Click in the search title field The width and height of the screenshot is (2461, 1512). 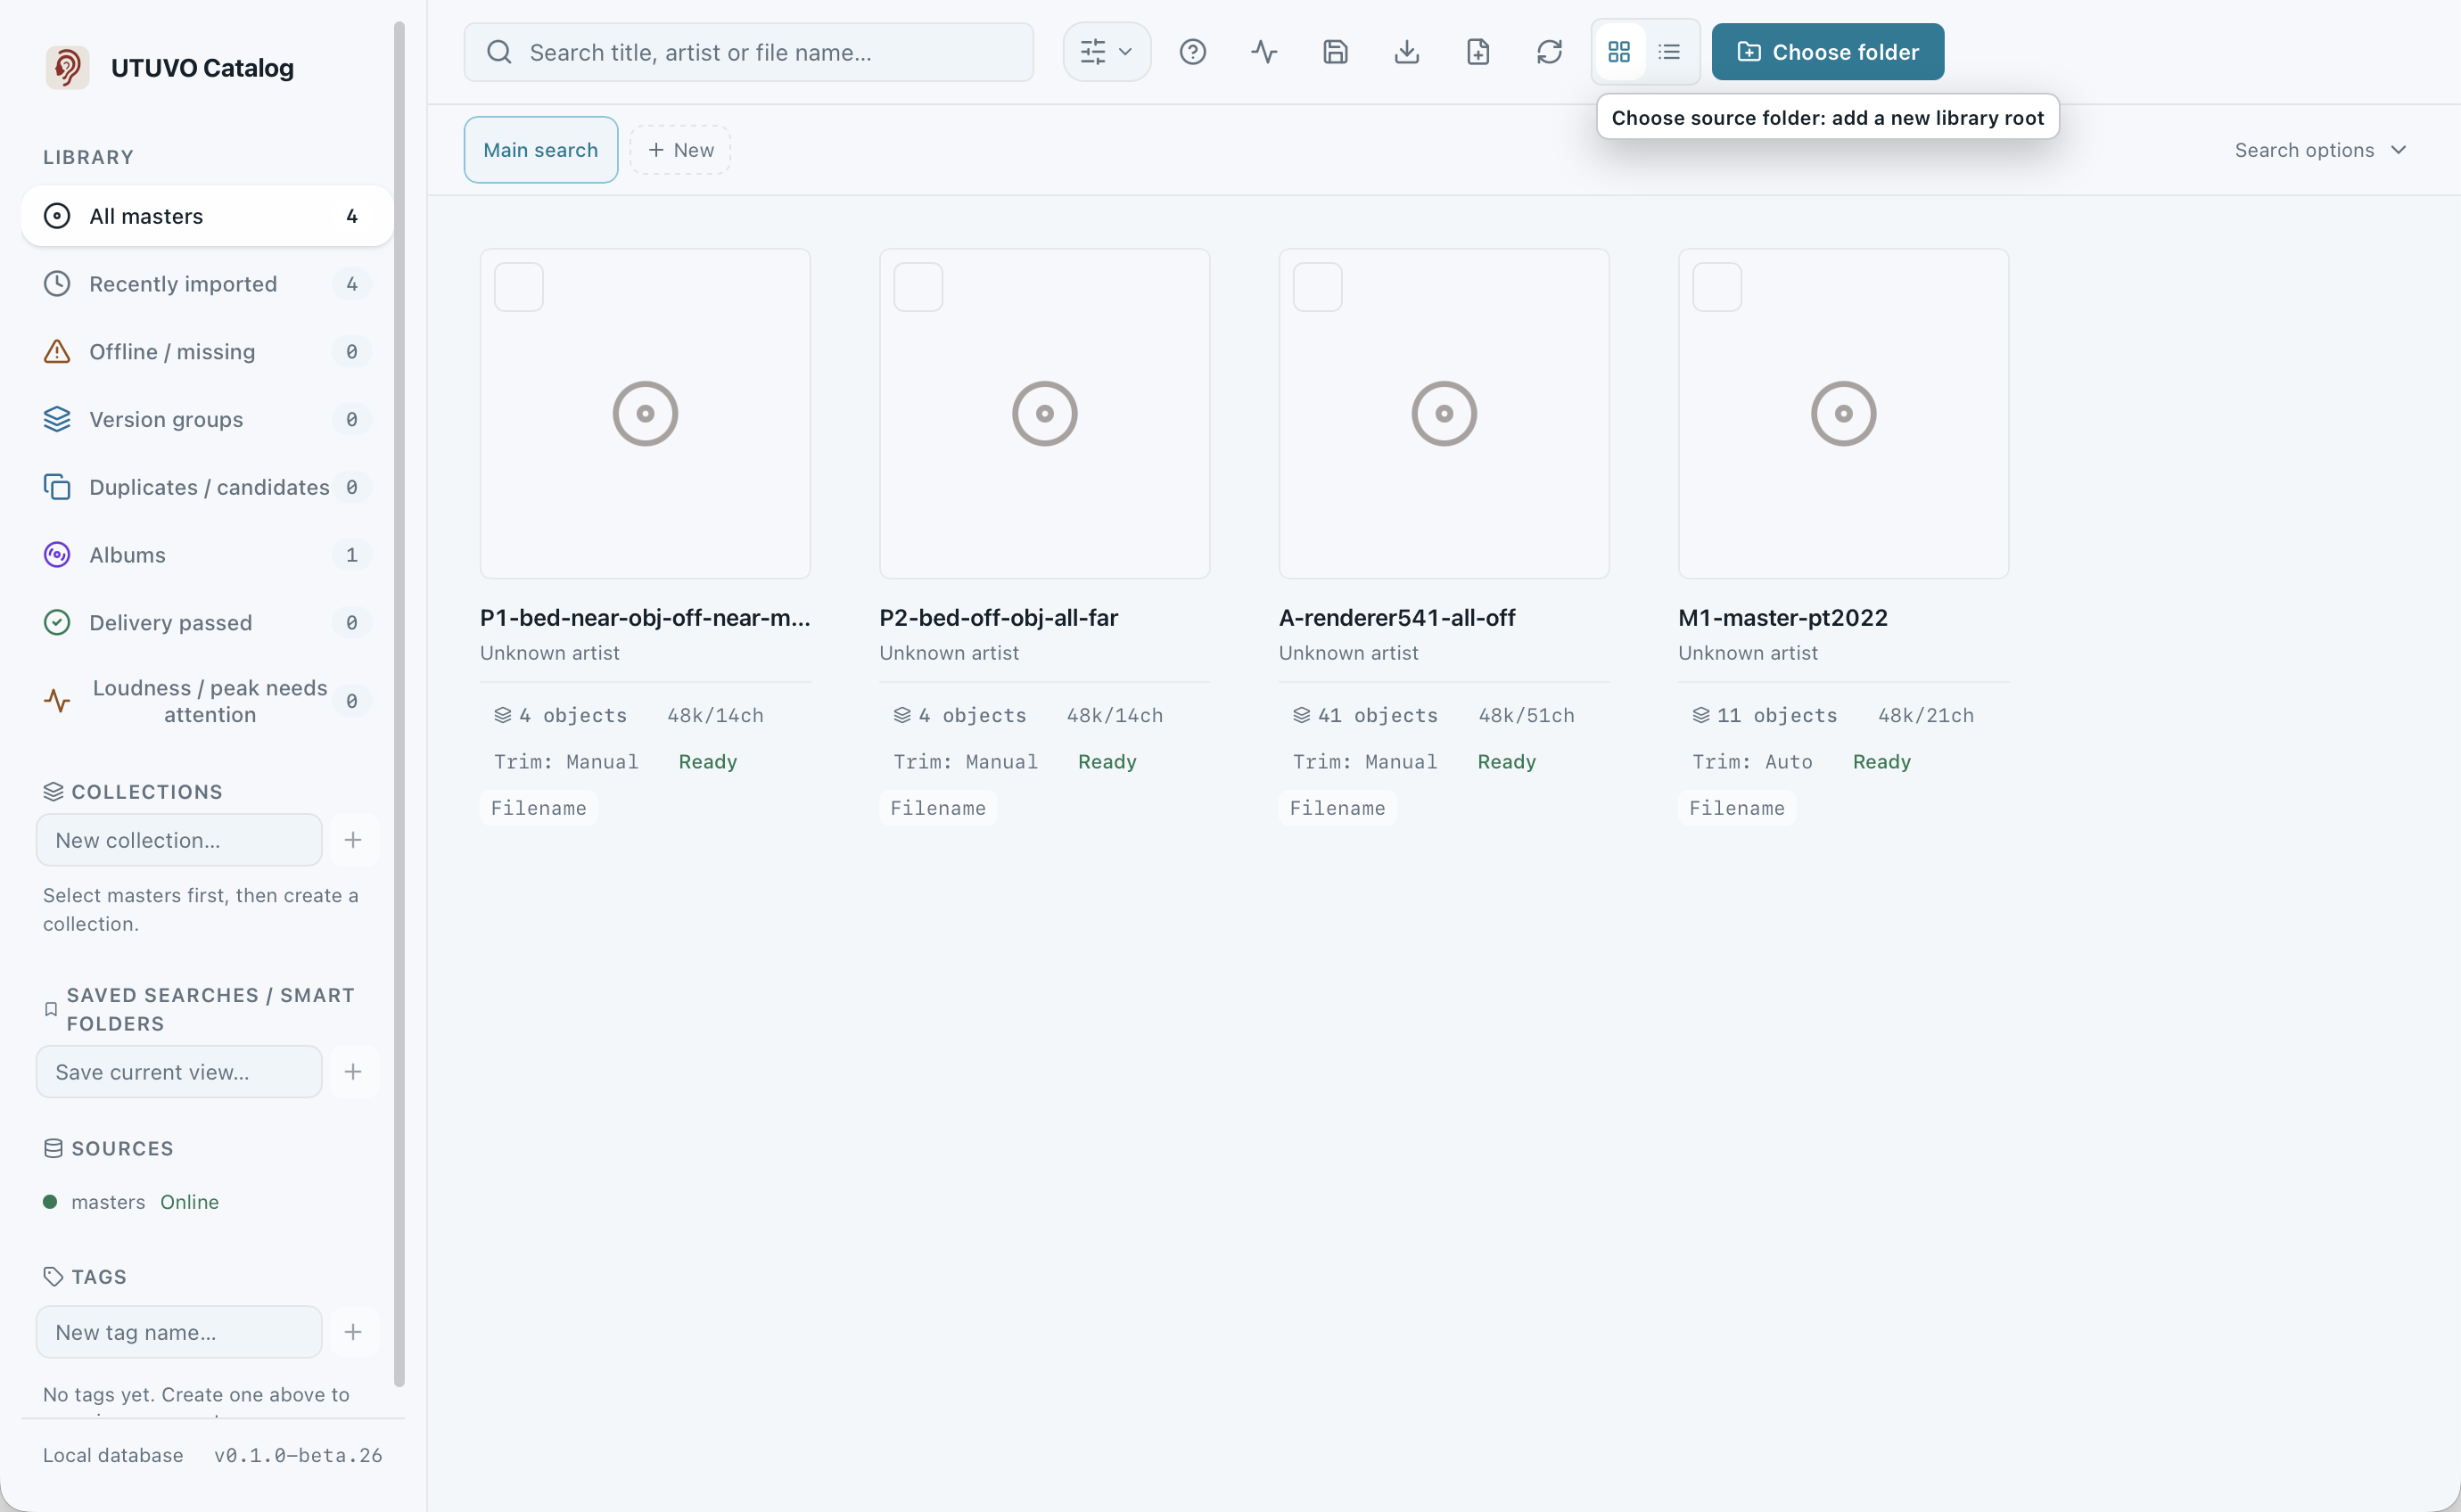click(748, 52)
